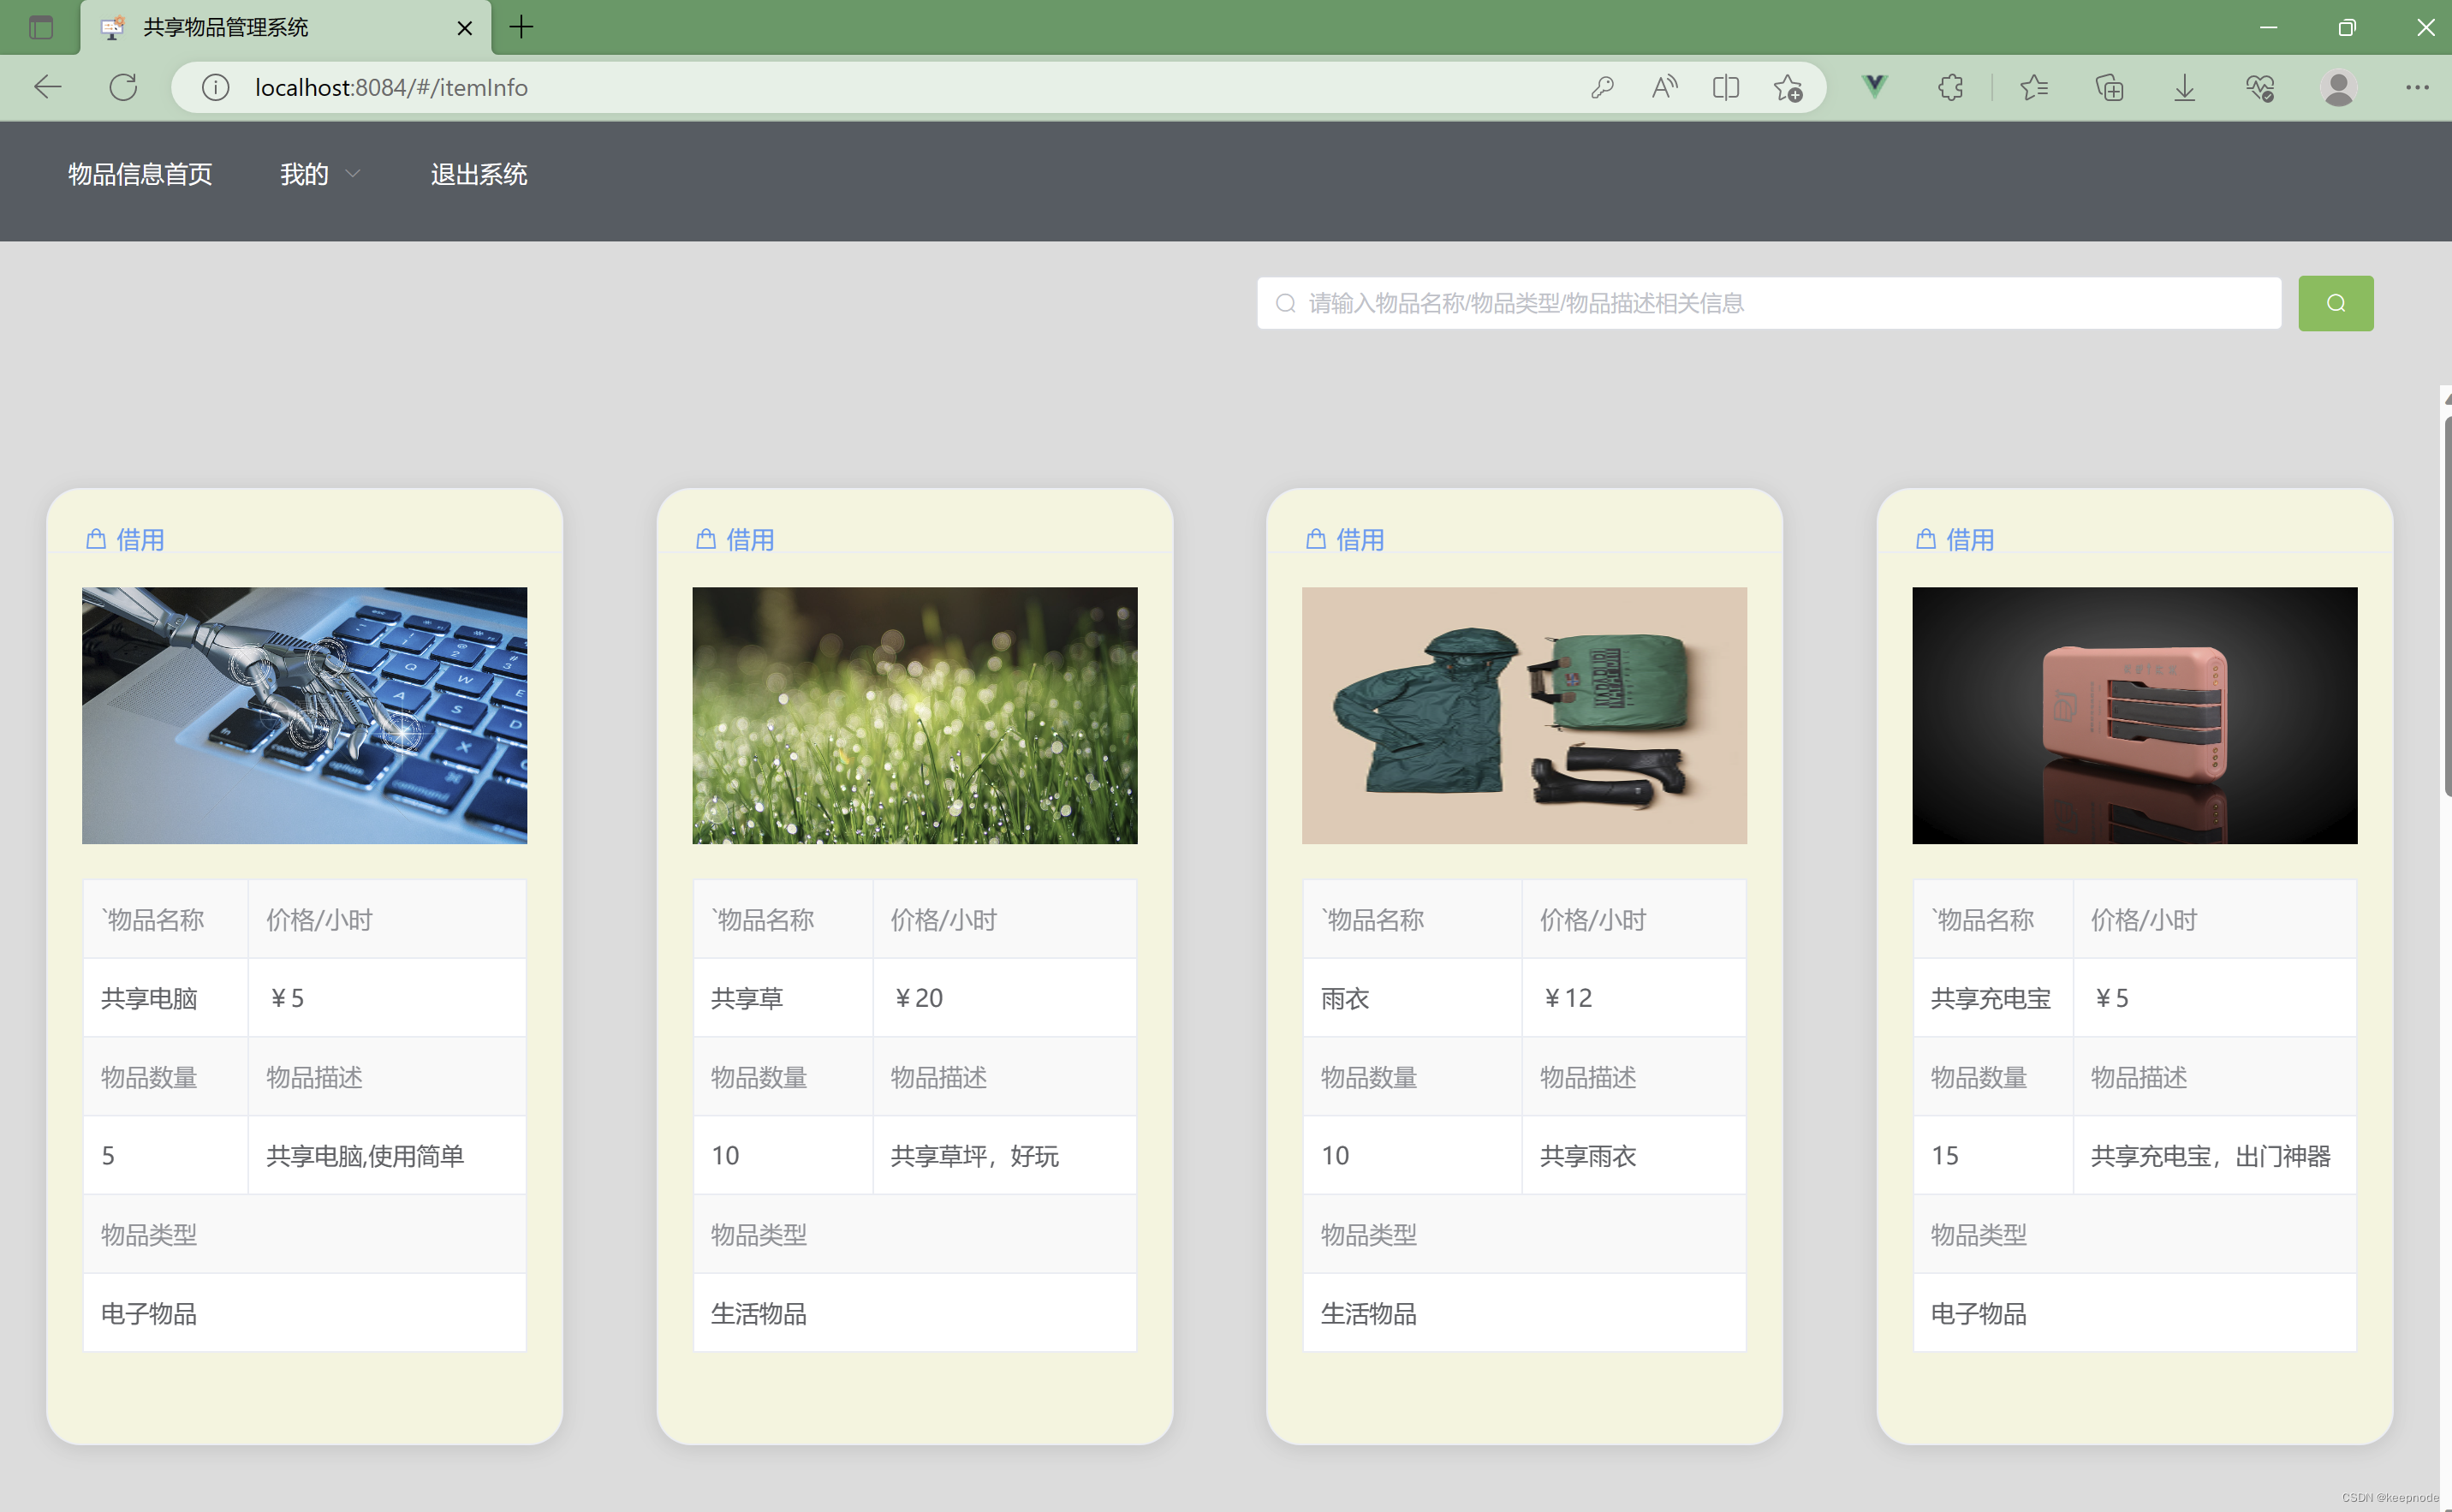Open the downloads icon
2452x1512 pixels.
click(x=2184, y=88)
